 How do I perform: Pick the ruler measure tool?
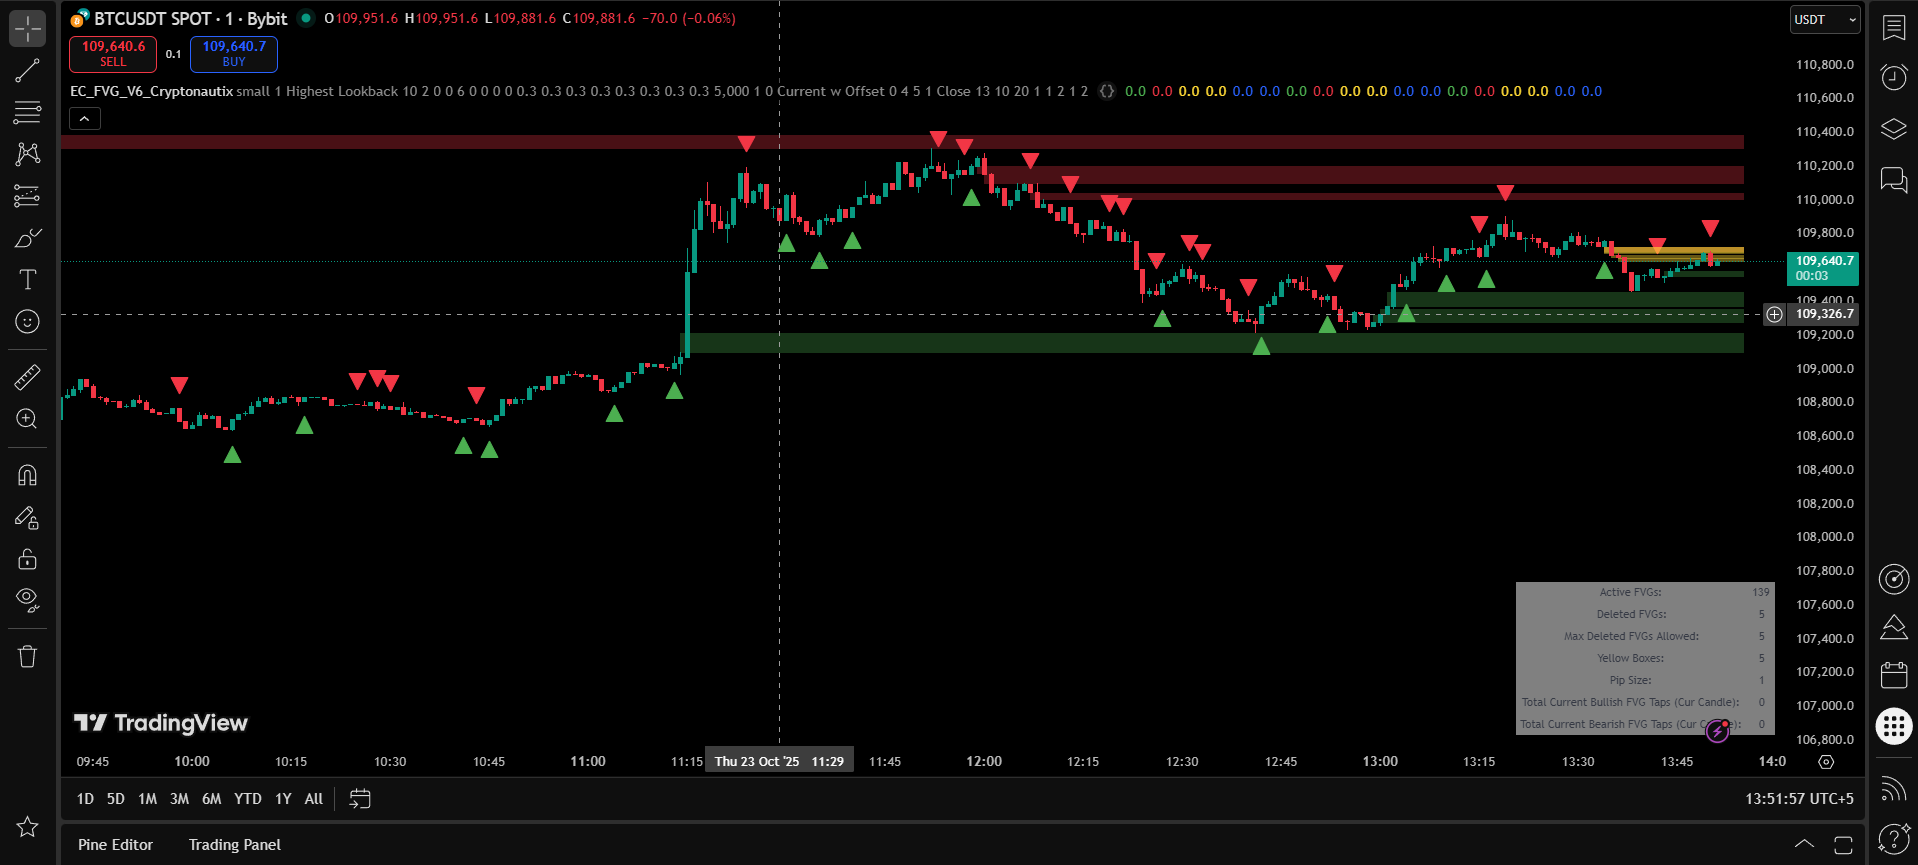click(27, 377)
